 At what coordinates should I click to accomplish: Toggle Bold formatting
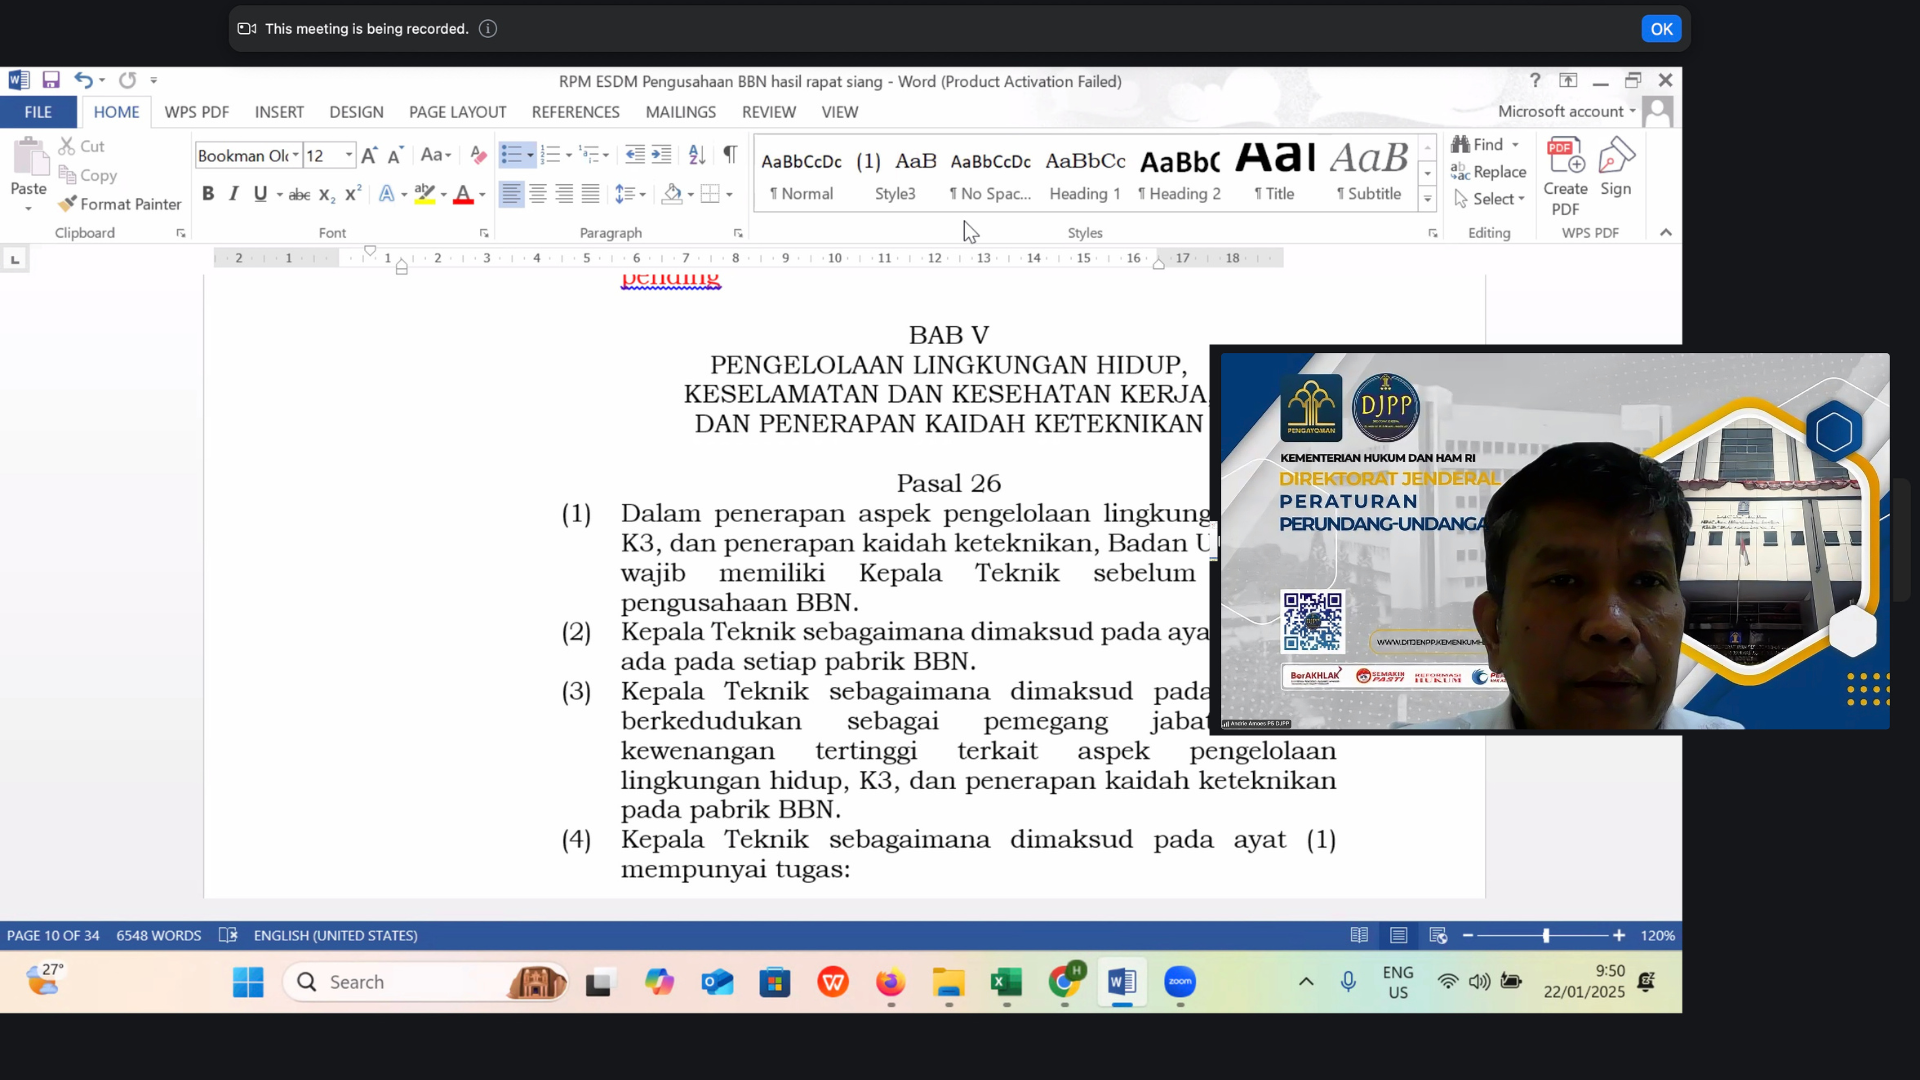[208, 194]
